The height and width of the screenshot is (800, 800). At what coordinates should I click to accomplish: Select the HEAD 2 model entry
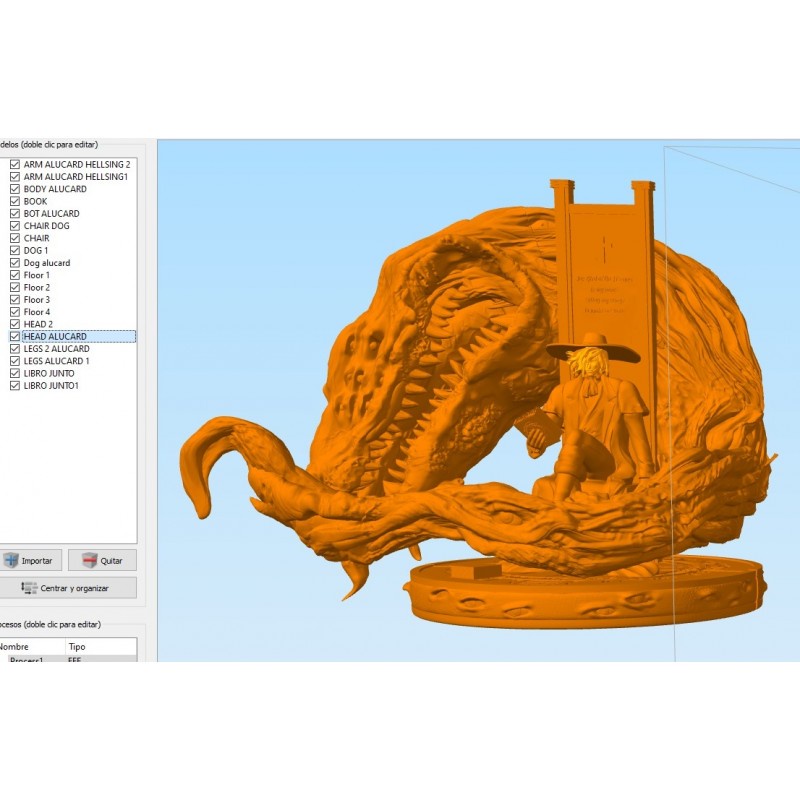38,324
